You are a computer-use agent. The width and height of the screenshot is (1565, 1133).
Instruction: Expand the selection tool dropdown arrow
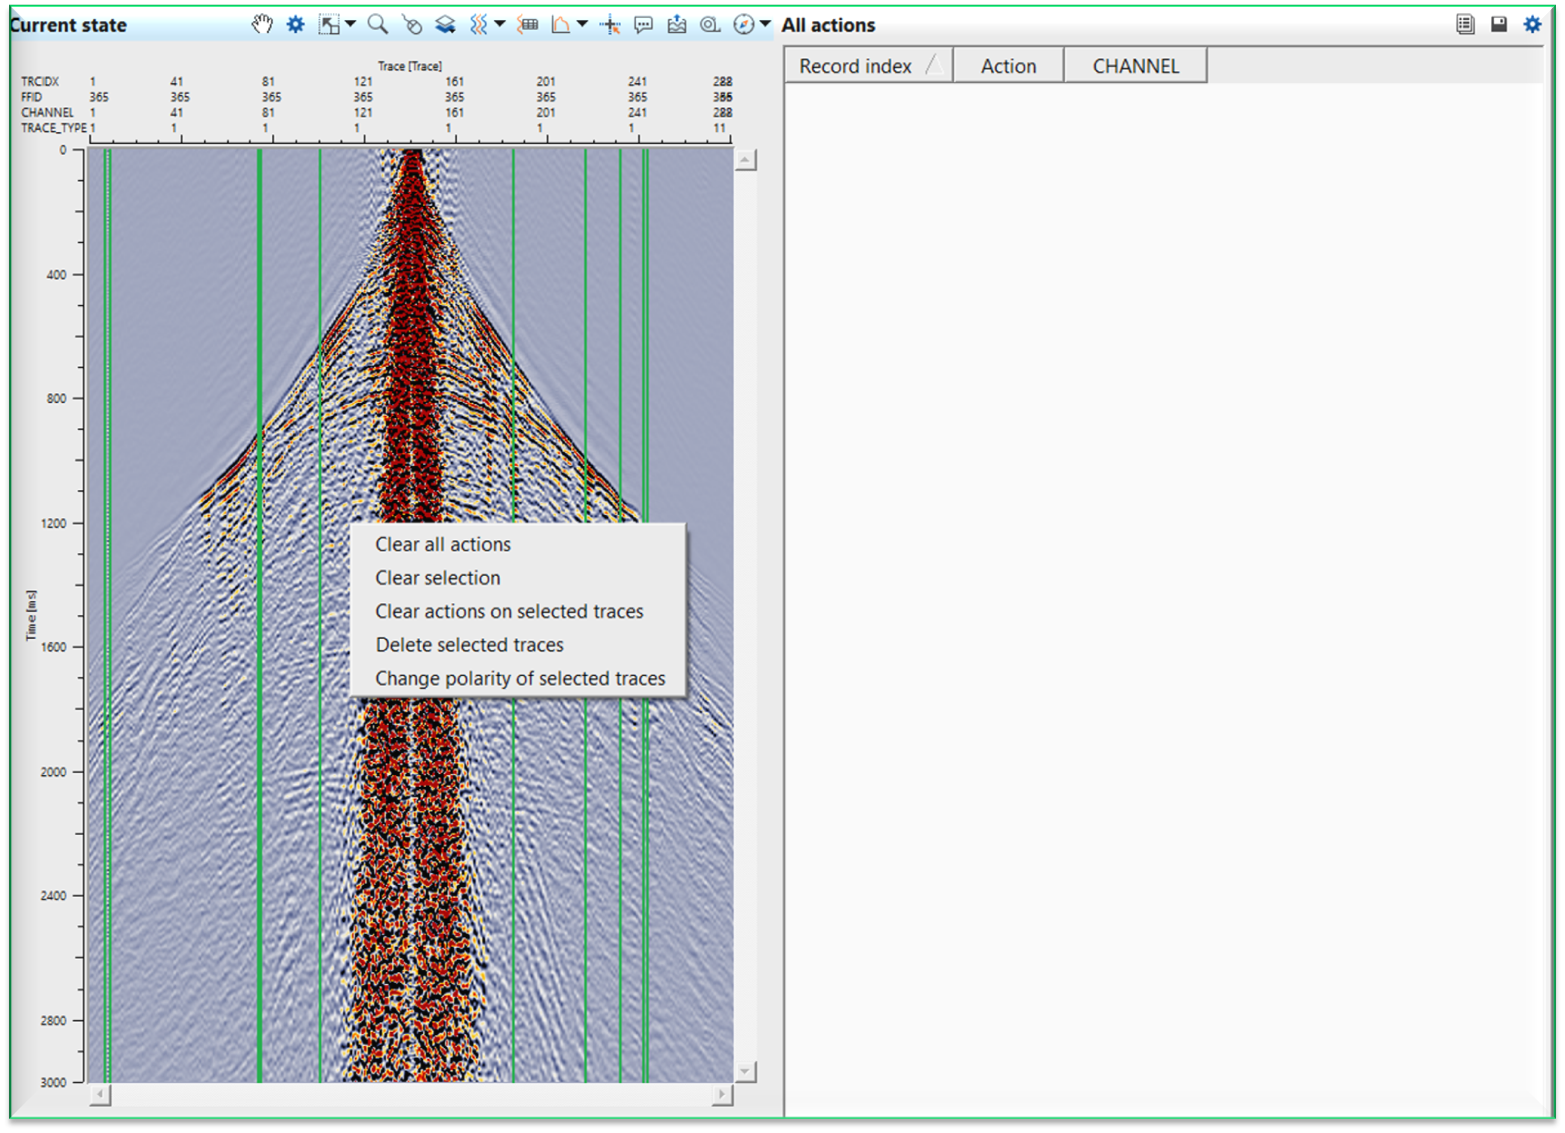[349, 24]
